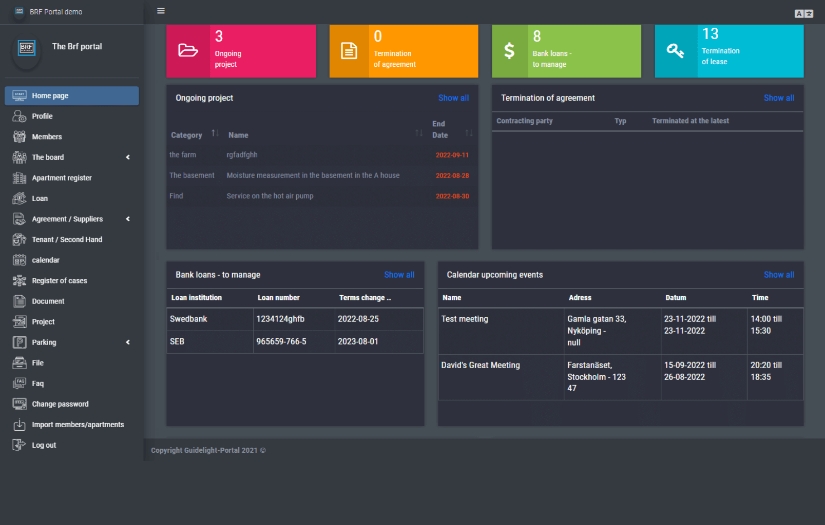The height and width of the screenshot is (525, 825).
Task: Click the 'Test meeting' event name
Action: point(465,319)
